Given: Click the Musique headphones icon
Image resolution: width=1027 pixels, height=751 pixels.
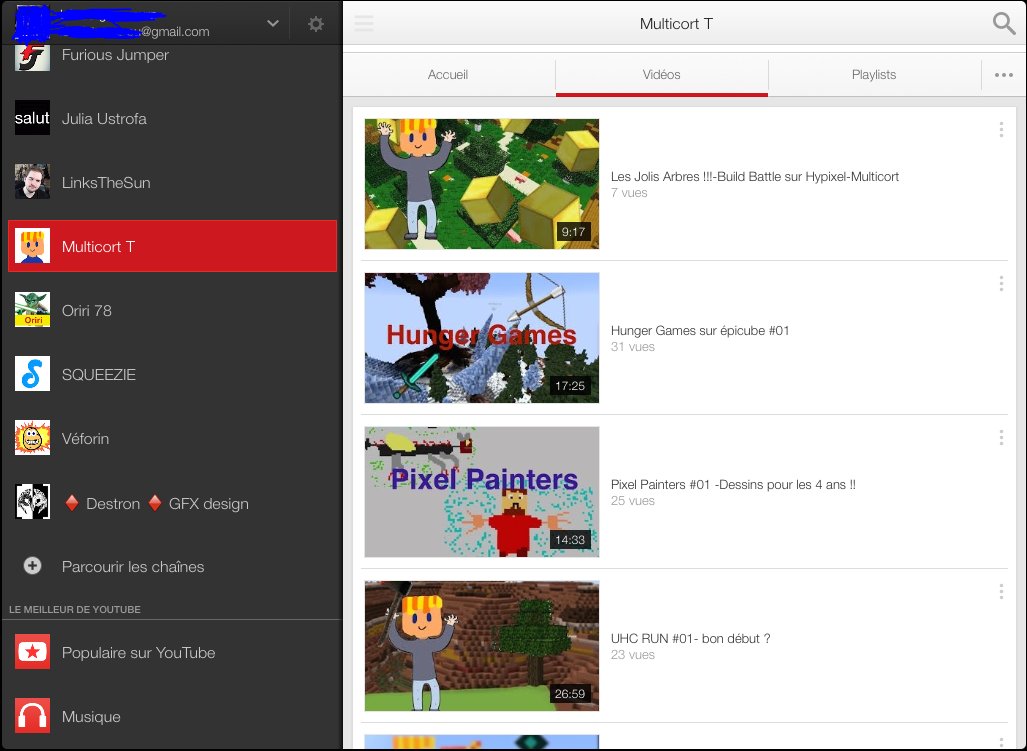Looking at the screenshot, I should pos(32,716).
